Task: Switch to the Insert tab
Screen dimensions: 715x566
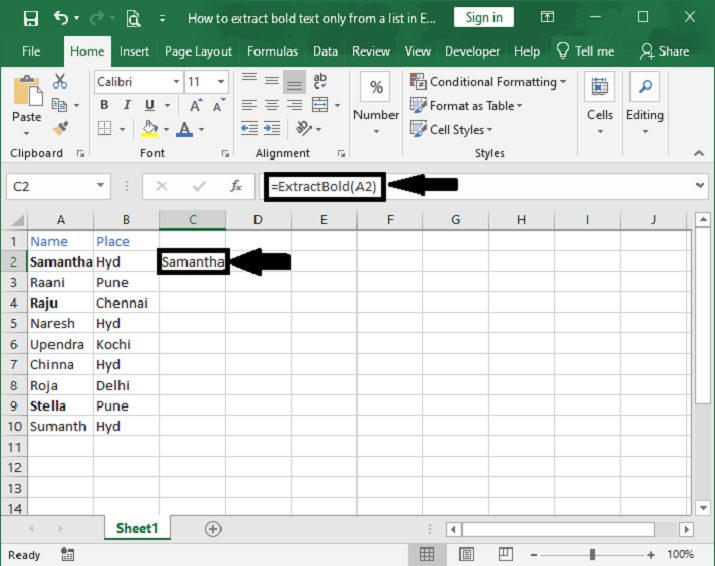Action: coord(134,51)
